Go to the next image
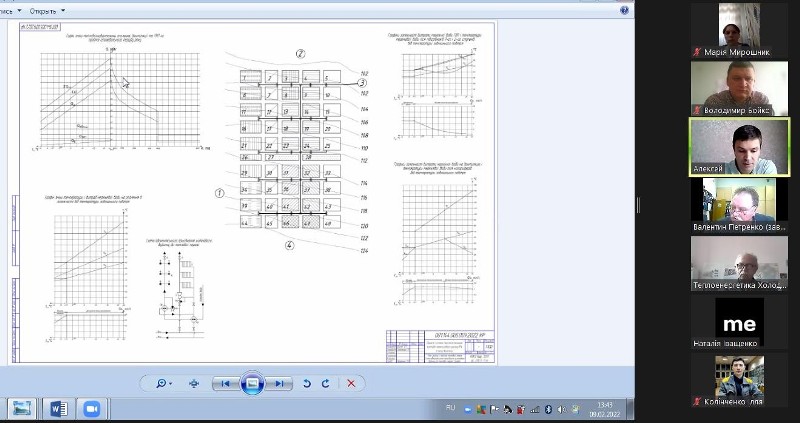 (x=280, y=383)
